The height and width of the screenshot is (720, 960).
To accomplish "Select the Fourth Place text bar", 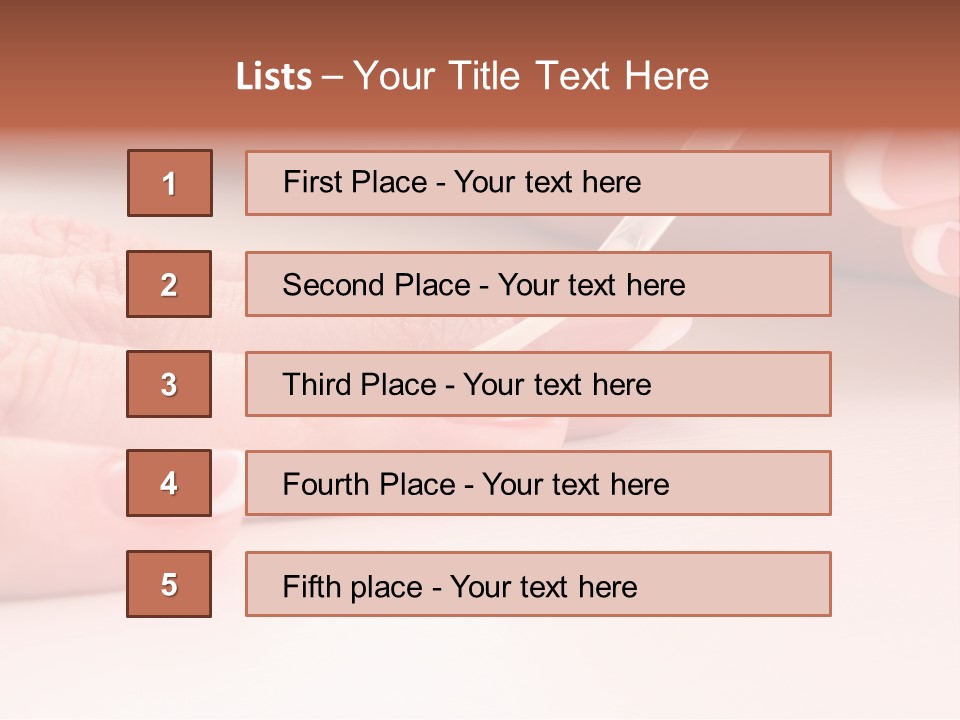I will pos(538,483).
